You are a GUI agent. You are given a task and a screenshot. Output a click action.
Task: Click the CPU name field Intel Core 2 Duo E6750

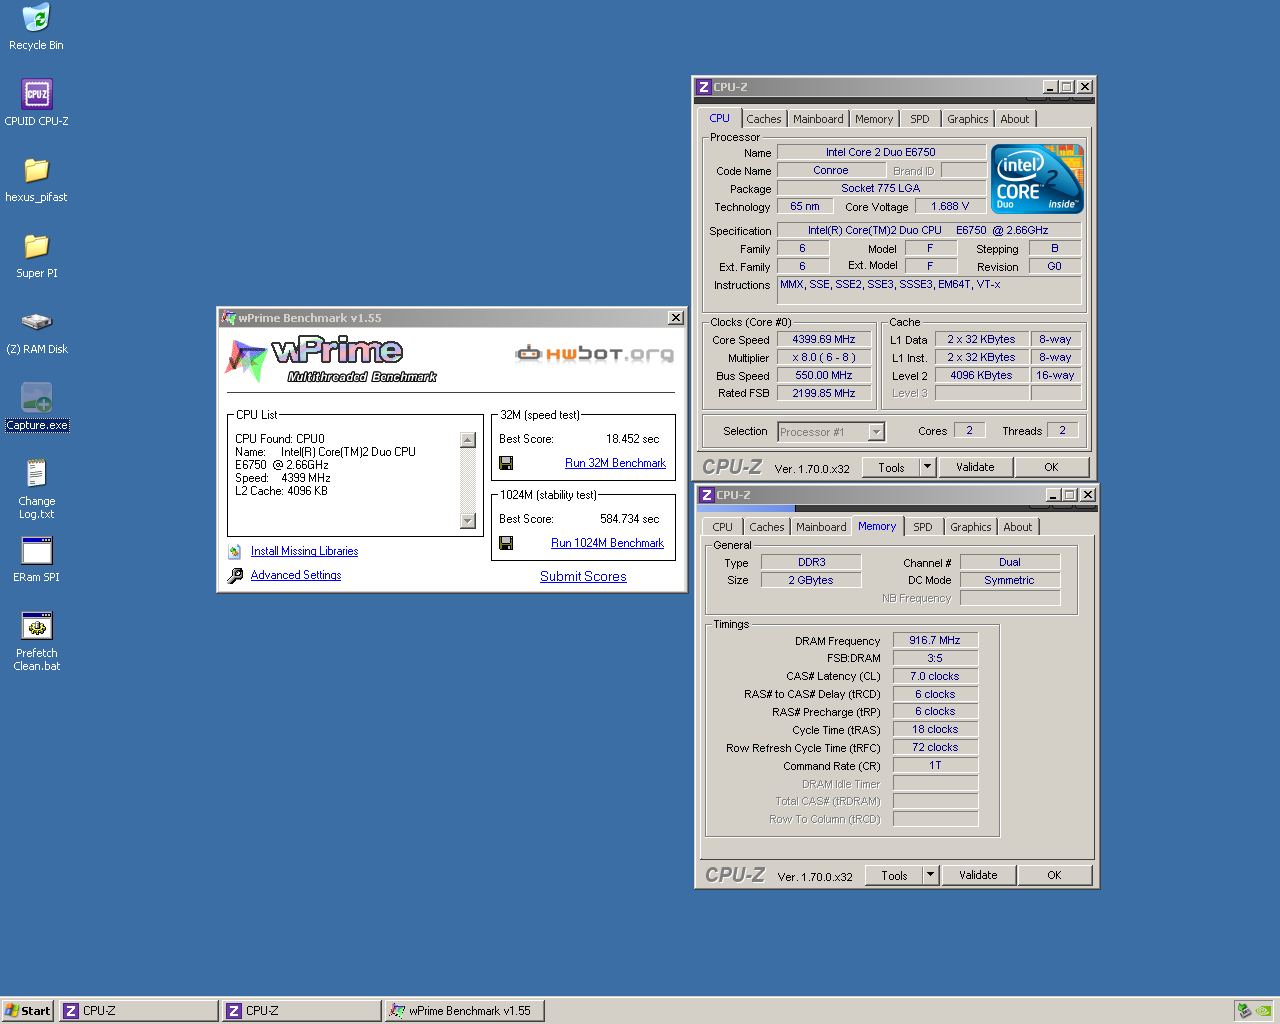click(x=881, y=152)
